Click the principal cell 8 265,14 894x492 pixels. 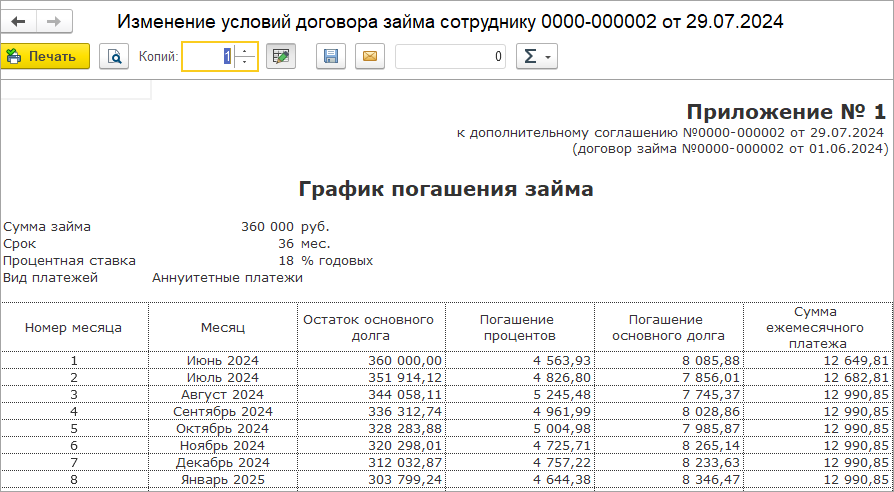[x=669, y=445]
